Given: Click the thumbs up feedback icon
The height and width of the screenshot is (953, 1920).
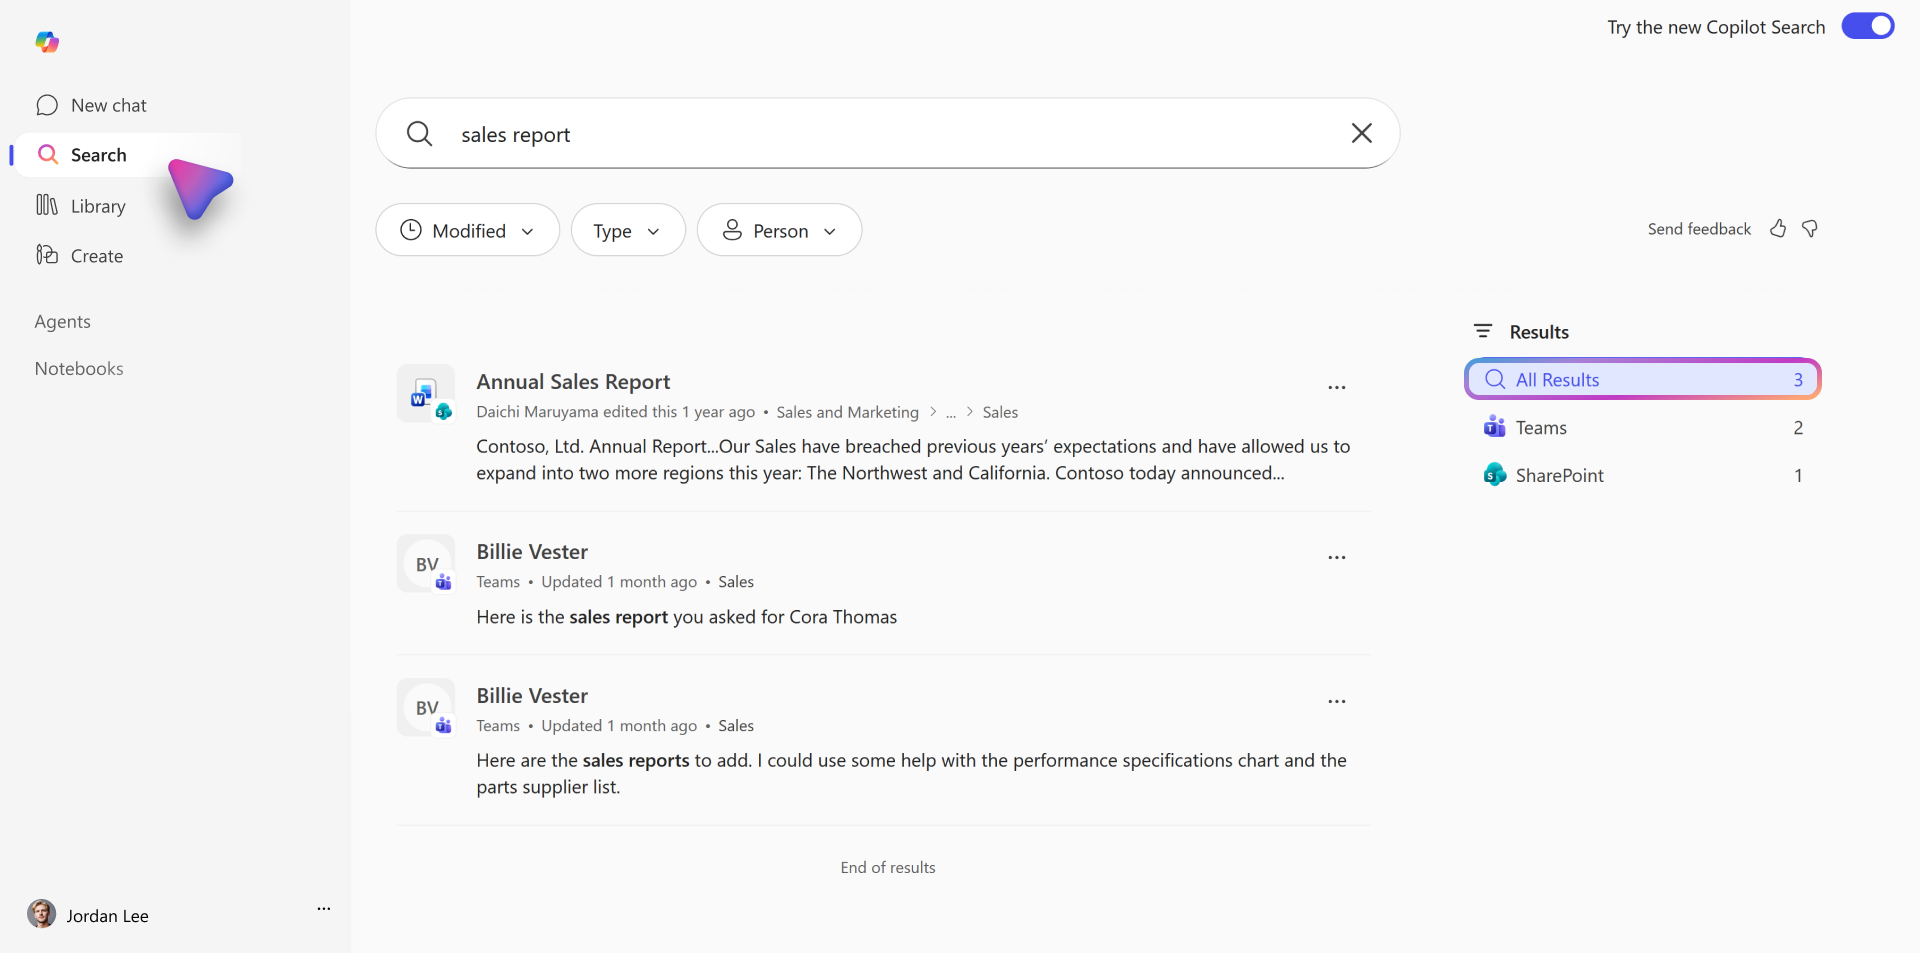Looking at the screenshot, I should (x=1778, y=229).
